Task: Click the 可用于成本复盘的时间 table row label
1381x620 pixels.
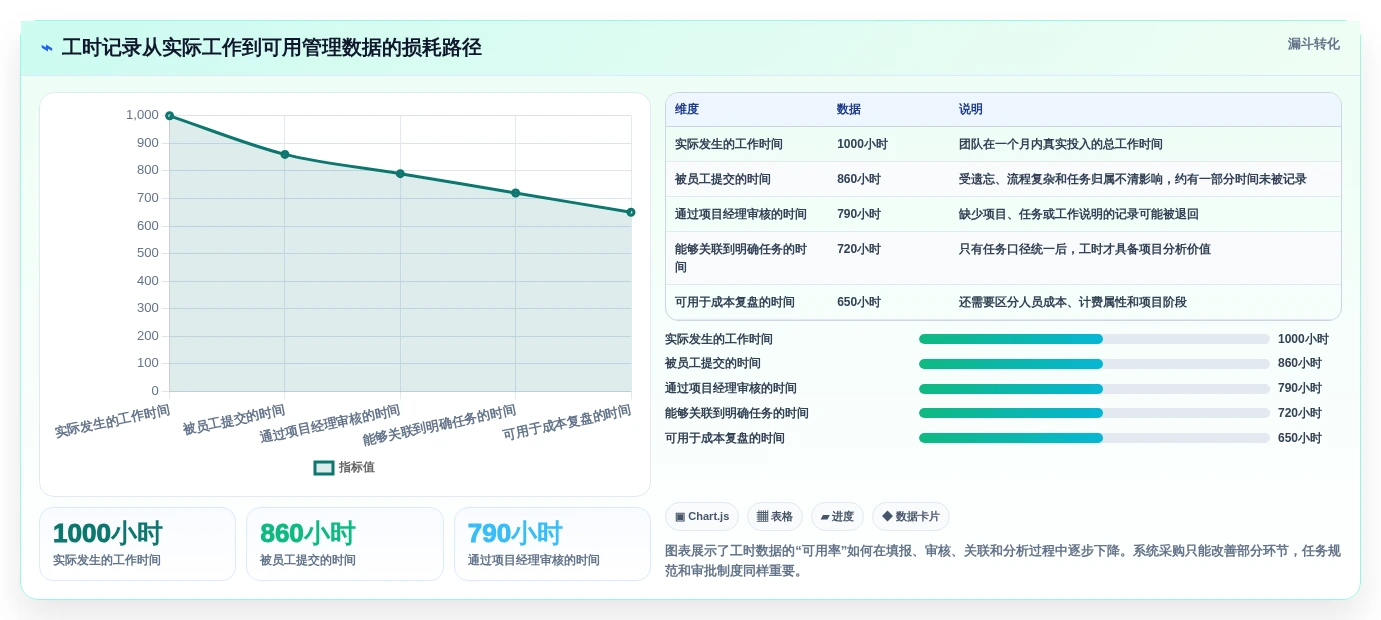Action: tap(735, 302)
